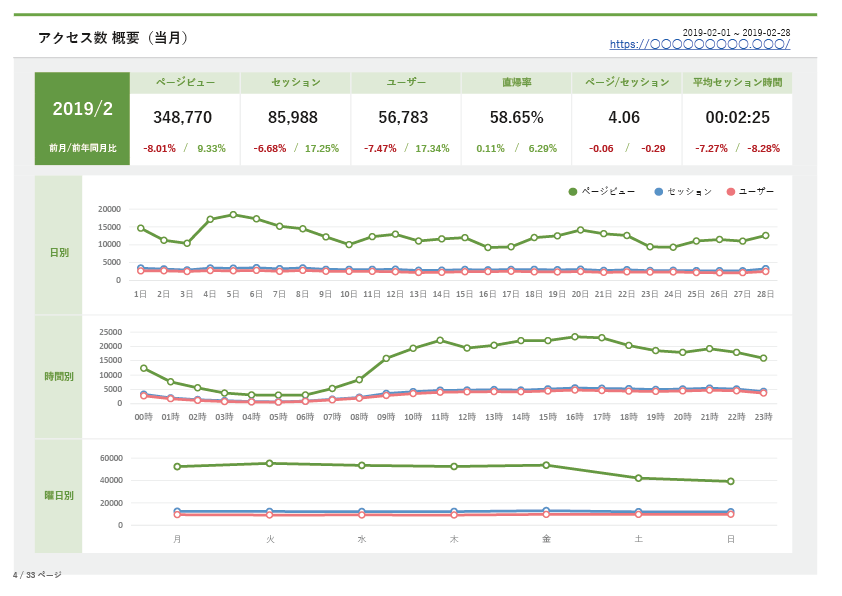
Task: Click the ユーザー total 56,783
Action: pyautogui.click(x=403, y=117)
